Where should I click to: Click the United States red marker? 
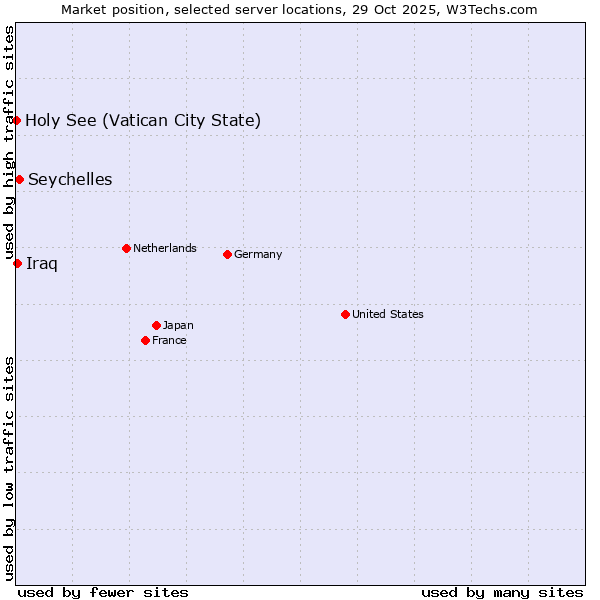click(345, 314)
